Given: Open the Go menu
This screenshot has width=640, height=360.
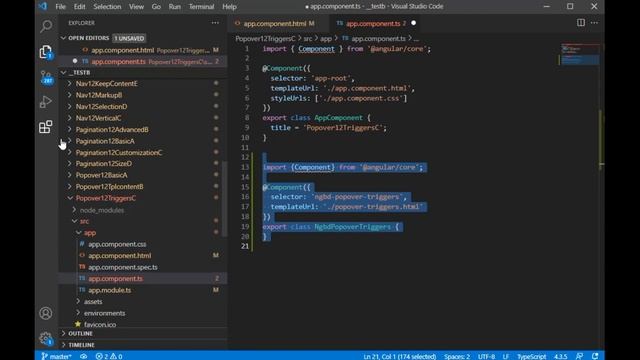Looking at the screenshot, I should coord(156,7).
